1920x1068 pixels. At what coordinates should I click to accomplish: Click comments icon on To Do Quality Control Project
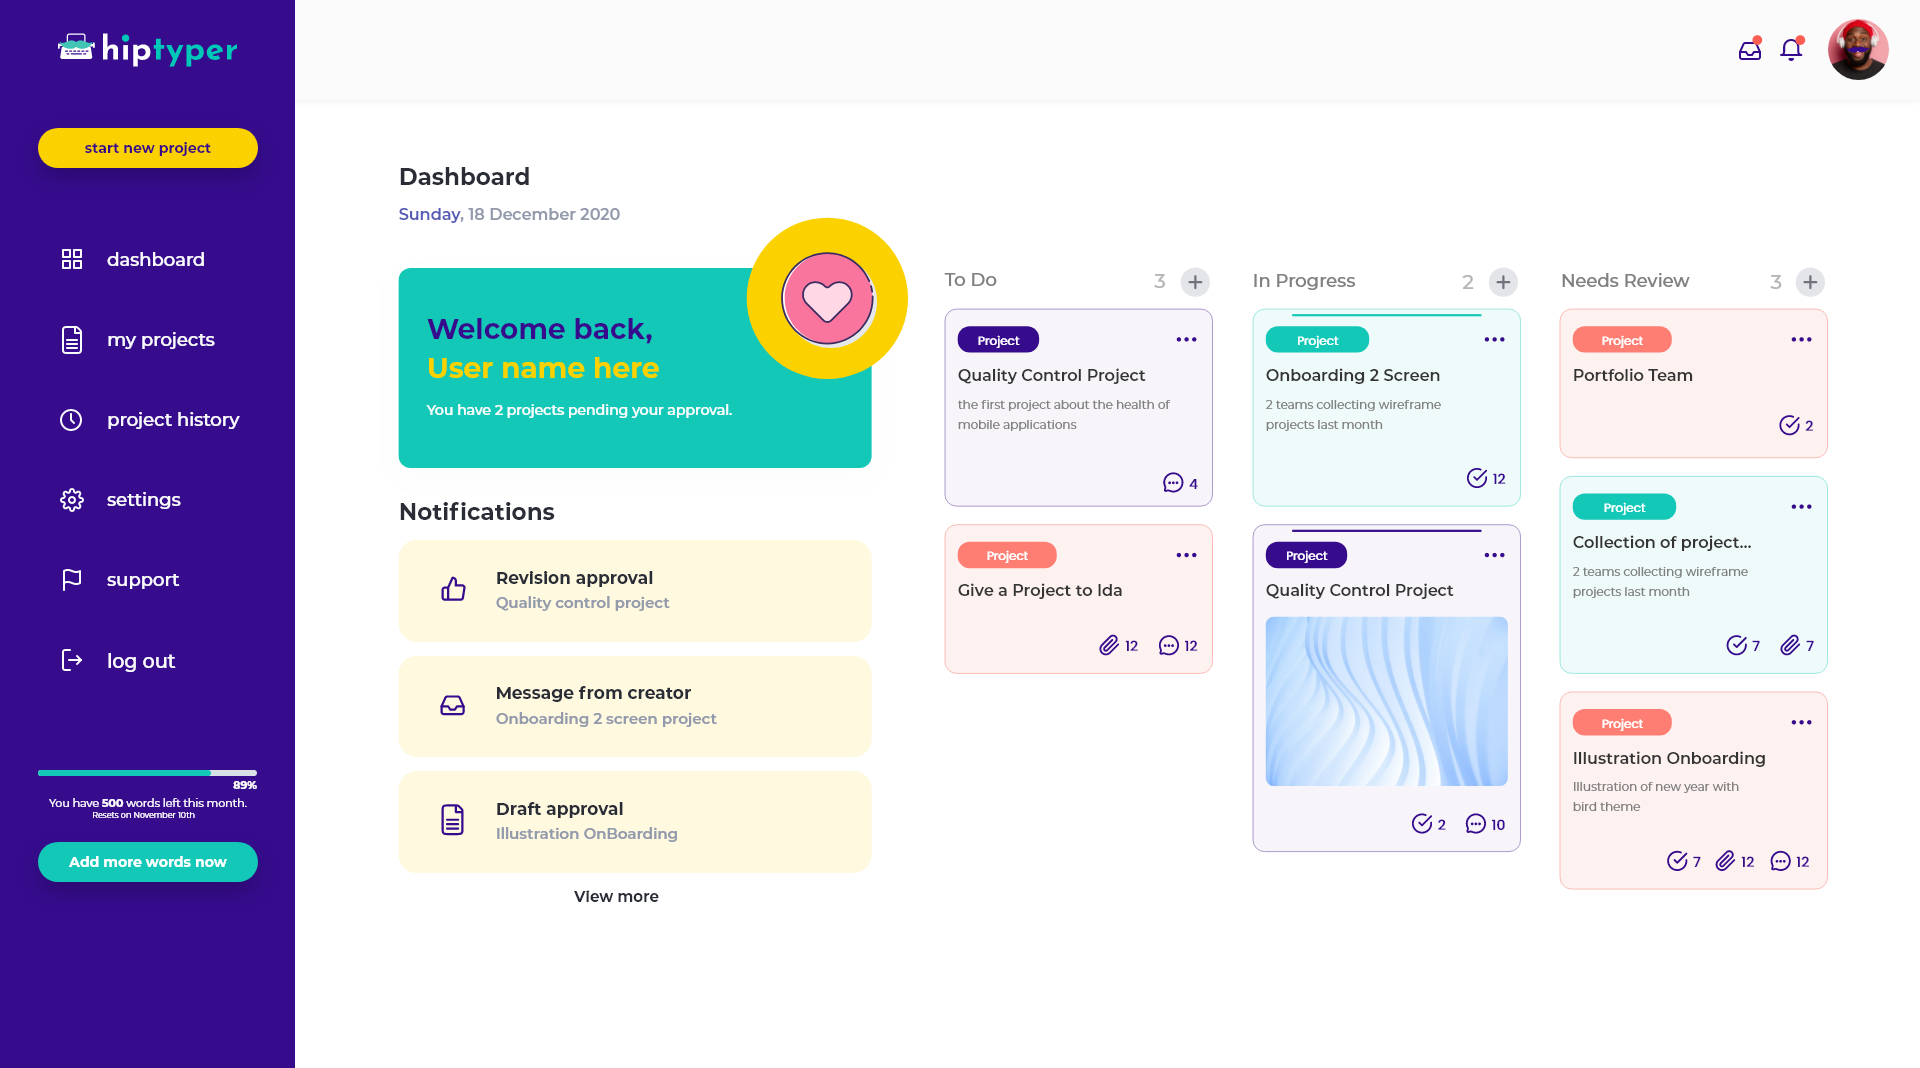[1173, 483]
